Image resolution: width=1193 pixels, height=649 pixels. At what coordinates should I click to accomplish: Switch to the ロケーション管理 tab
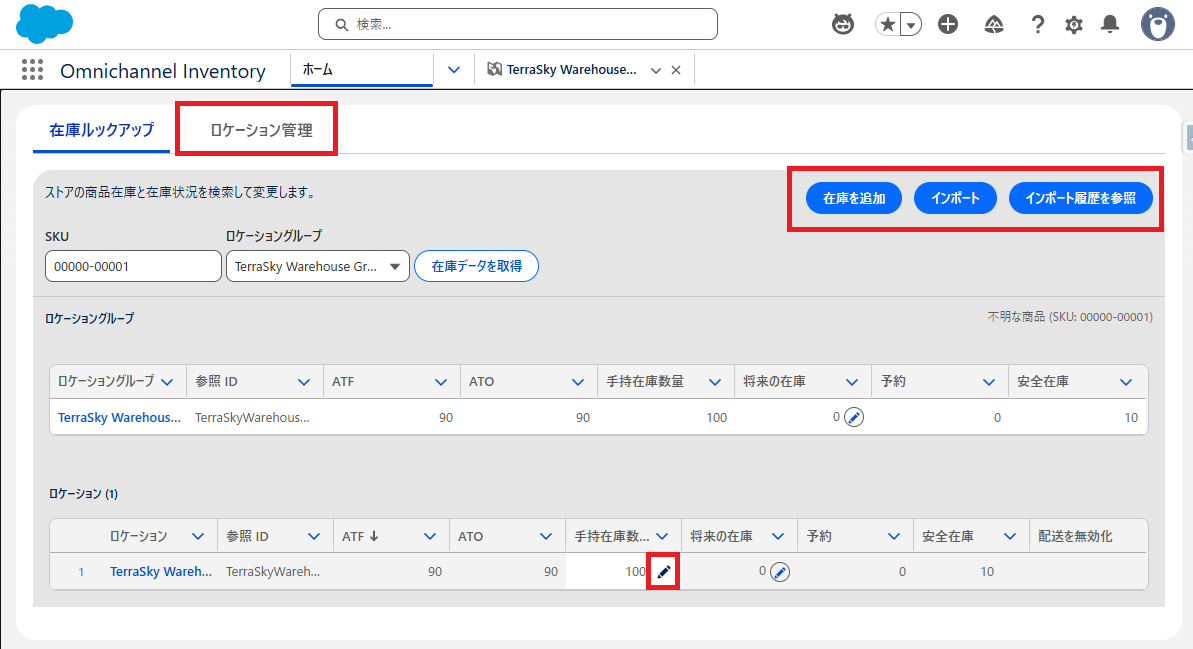(261, 130)
